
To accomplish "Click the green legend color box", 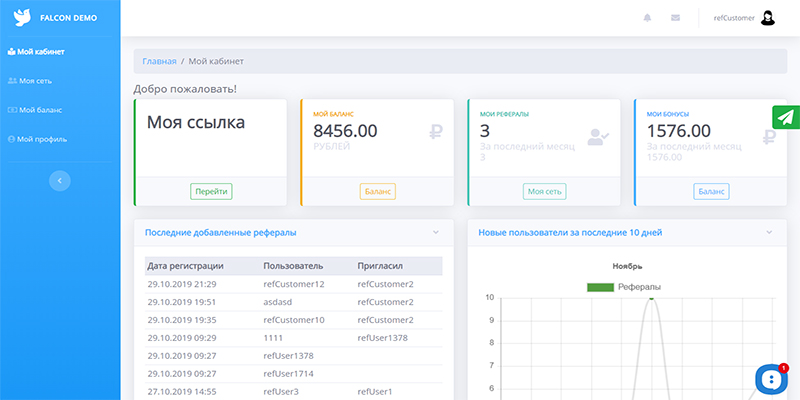I will 600,287.
